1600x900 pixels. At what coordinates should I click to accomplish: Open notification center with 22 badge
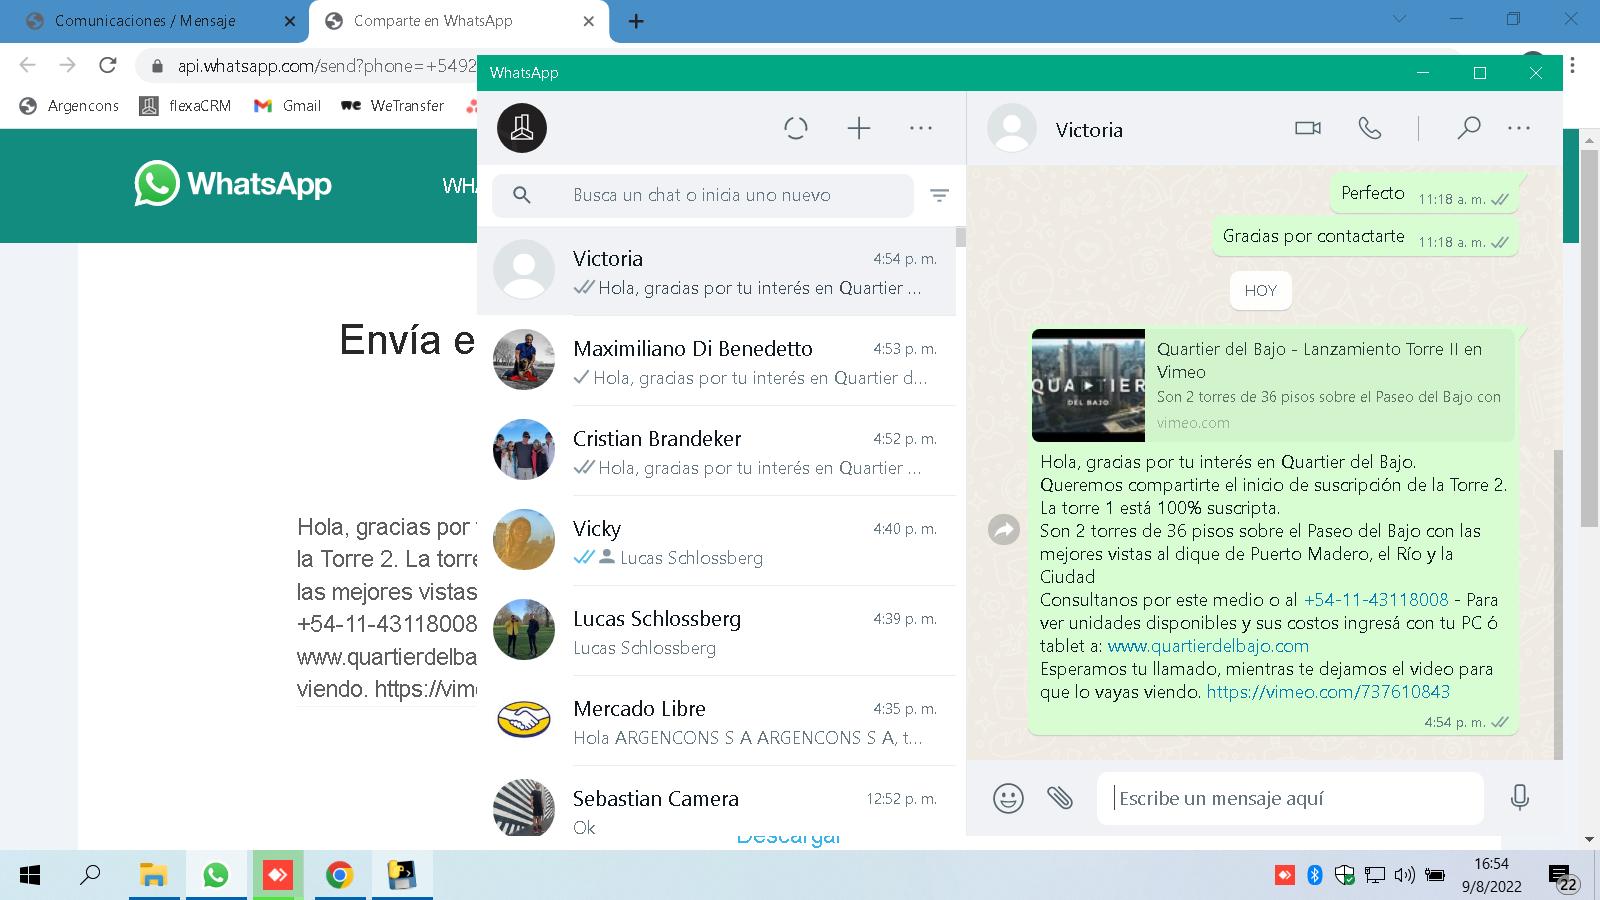coord(1563,877)
